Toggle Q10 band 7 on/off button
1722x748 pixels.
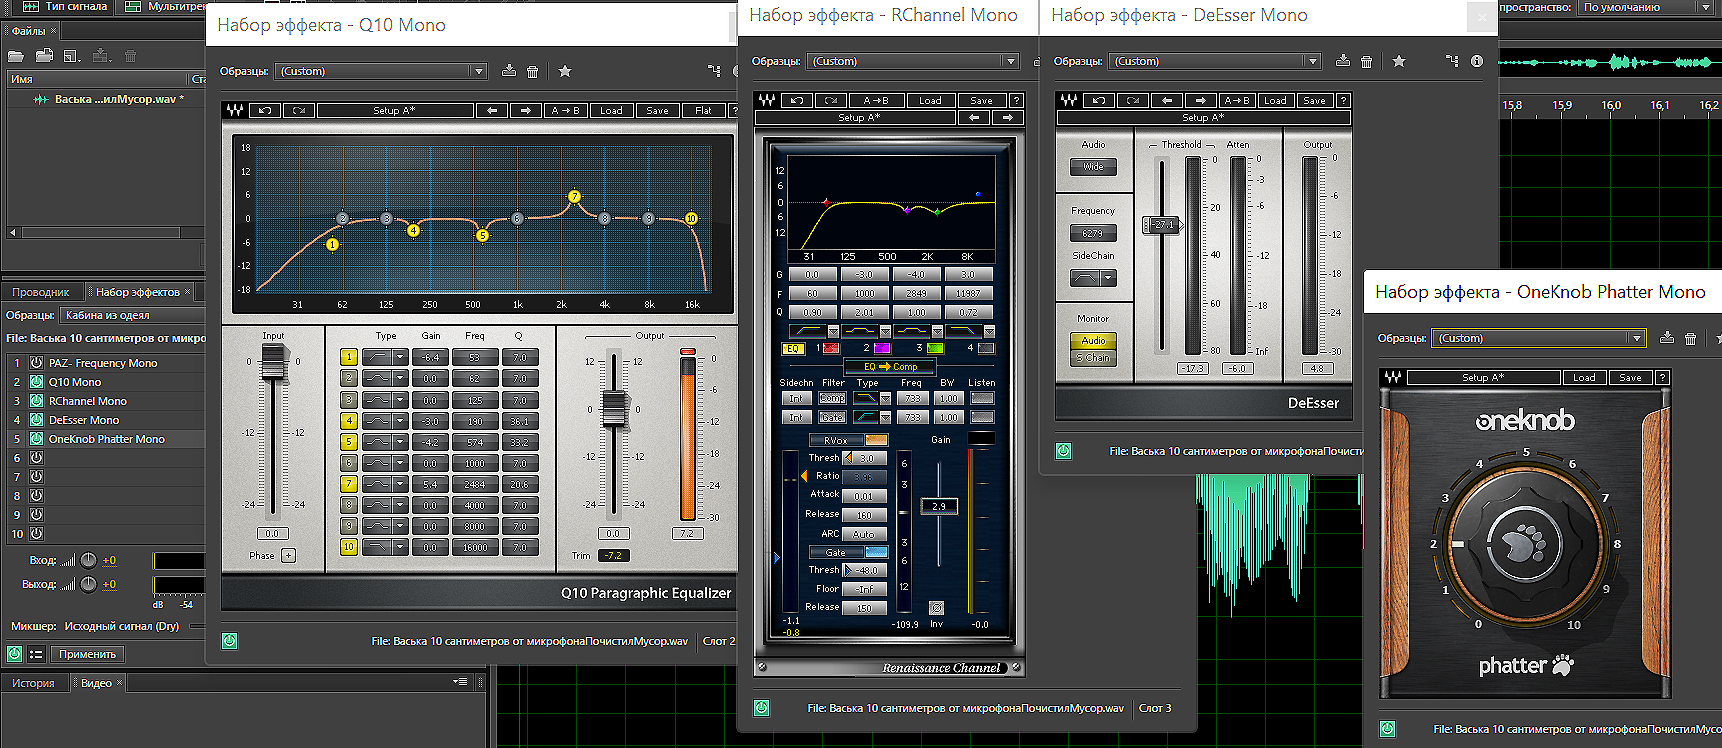349,484
